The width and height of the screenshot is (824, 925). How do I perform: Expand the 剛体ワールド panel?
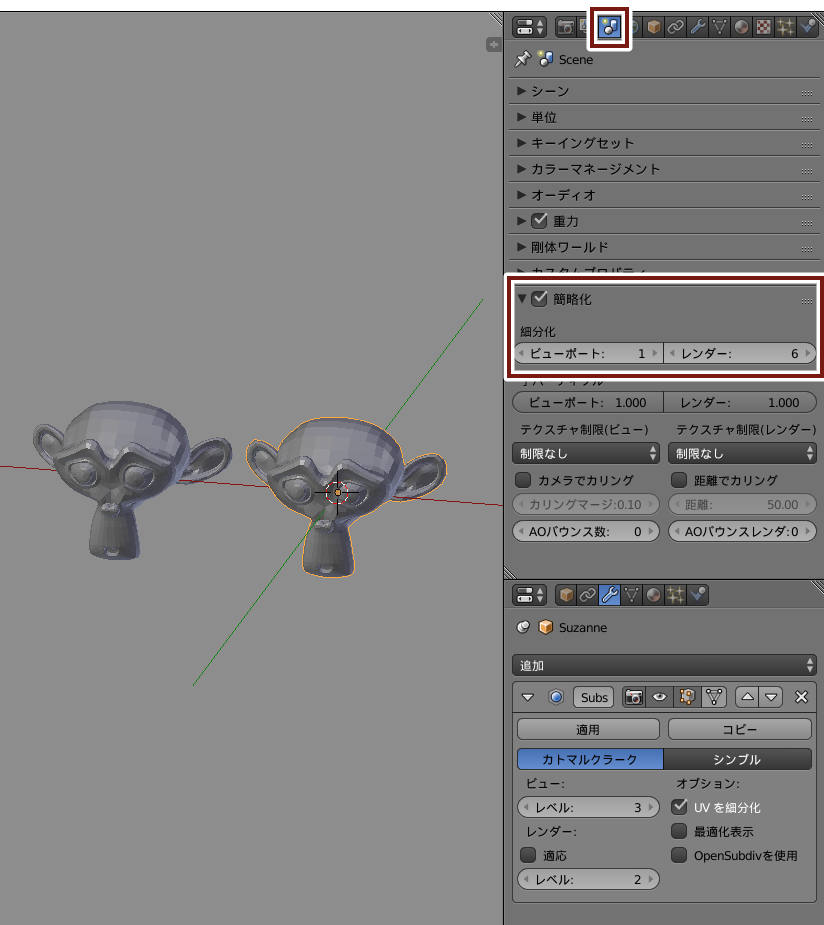pyautogui.click(x=521, y=247)
